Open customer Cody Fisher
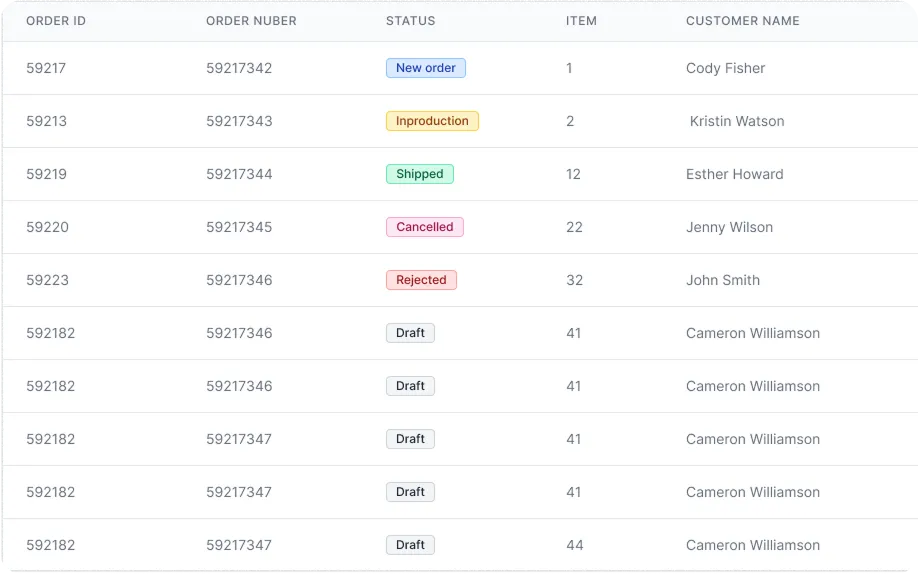Viewport: 918px width, 574px height. [x=725, y=68]
